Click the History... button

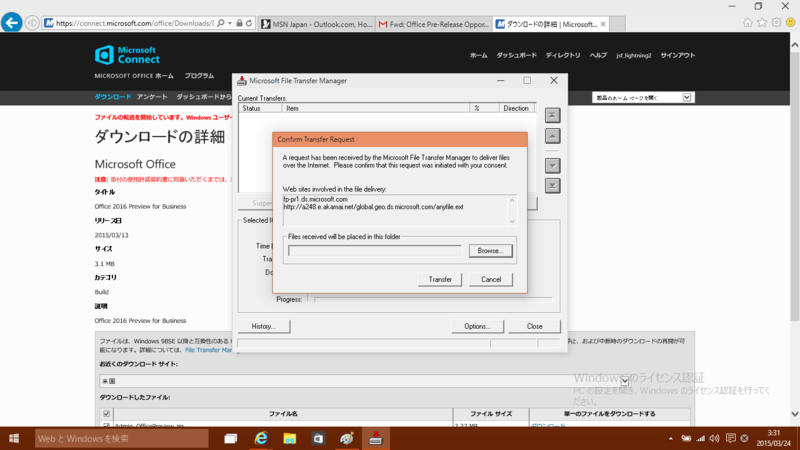pos(263,326)
